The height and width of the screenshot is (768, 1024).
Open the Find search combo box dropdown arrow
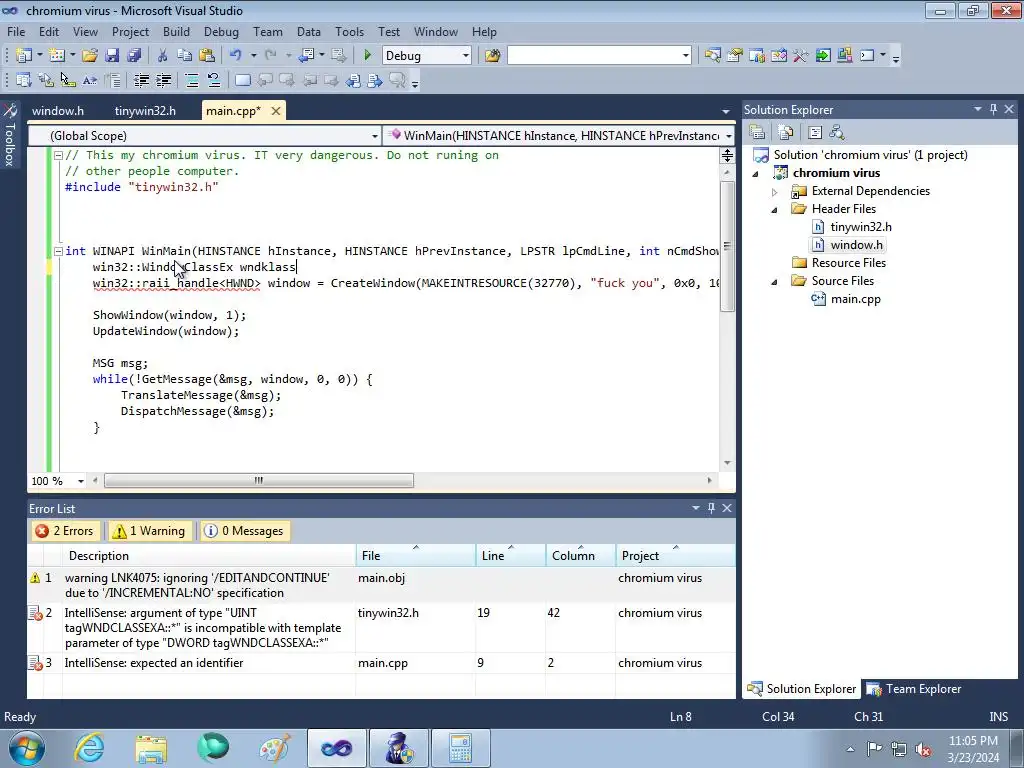coord(686,56)
